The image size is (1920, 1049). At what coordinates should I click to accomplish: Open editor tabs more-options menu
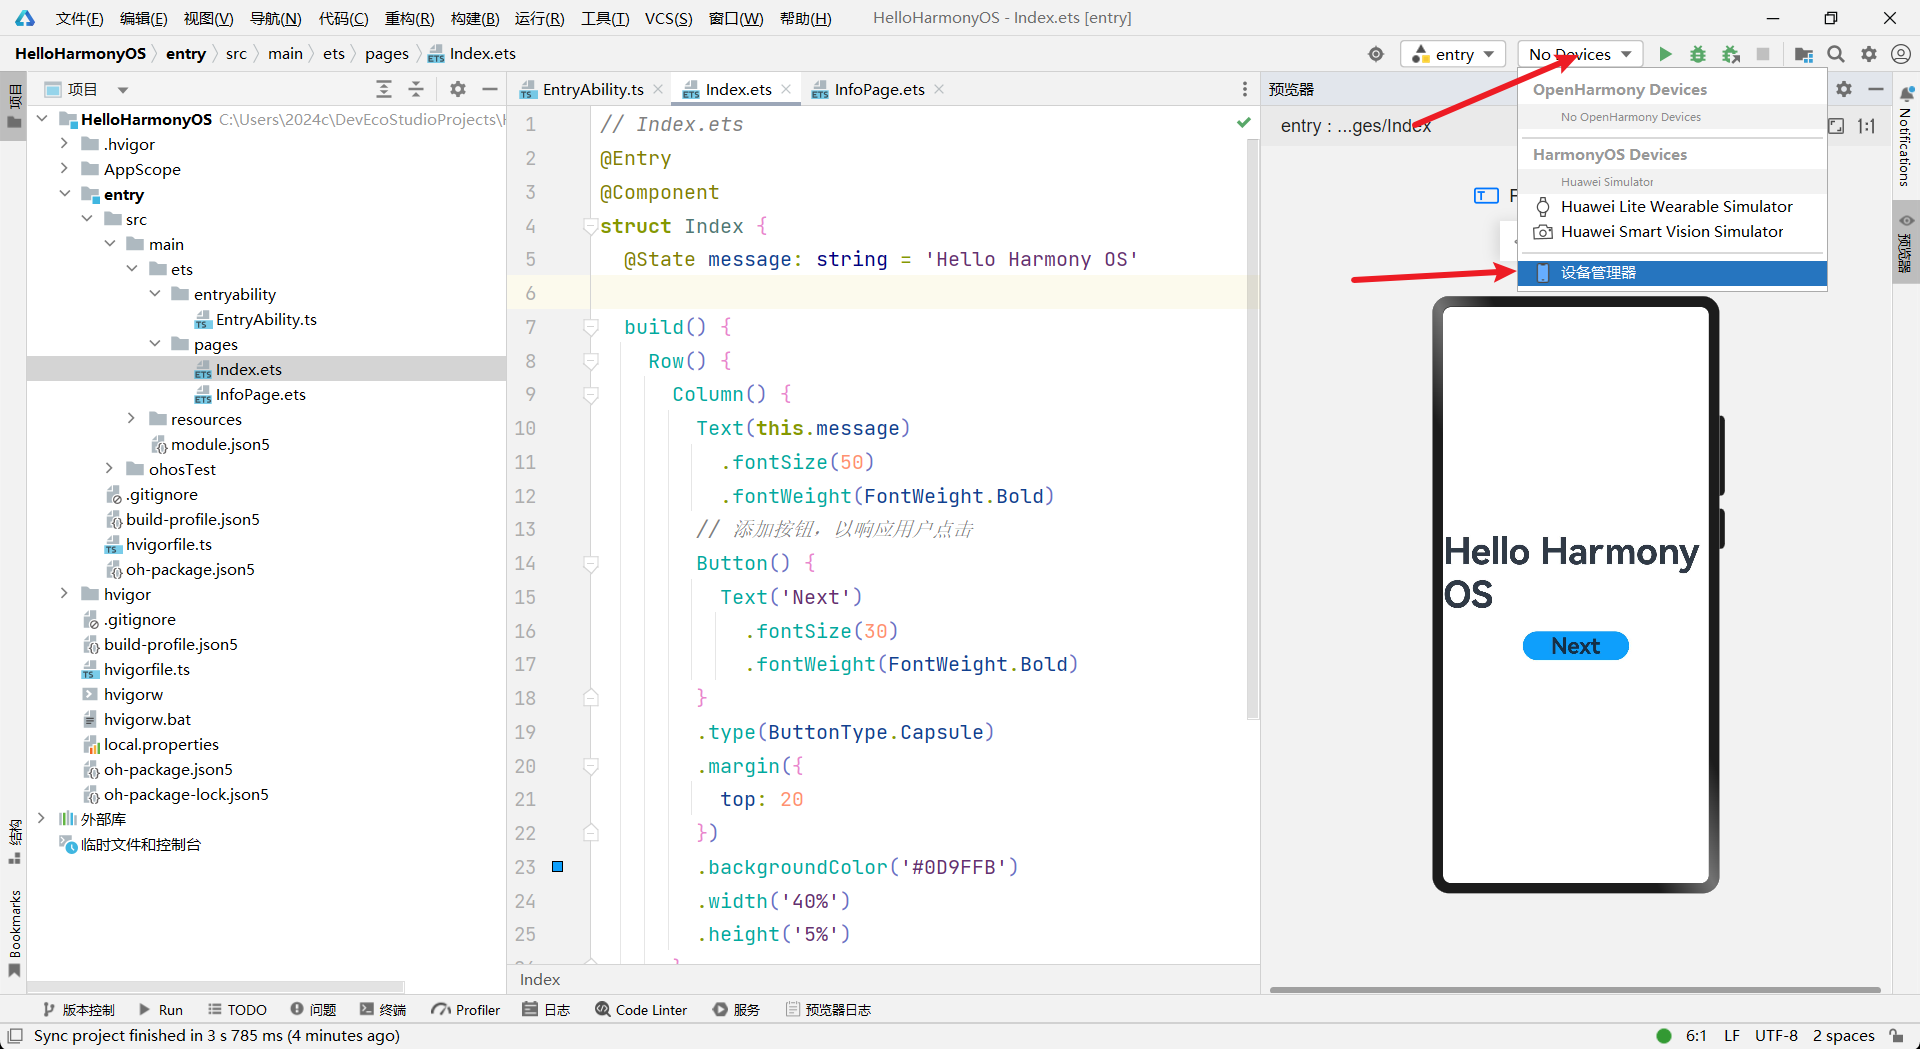[x=1244, y=89]
